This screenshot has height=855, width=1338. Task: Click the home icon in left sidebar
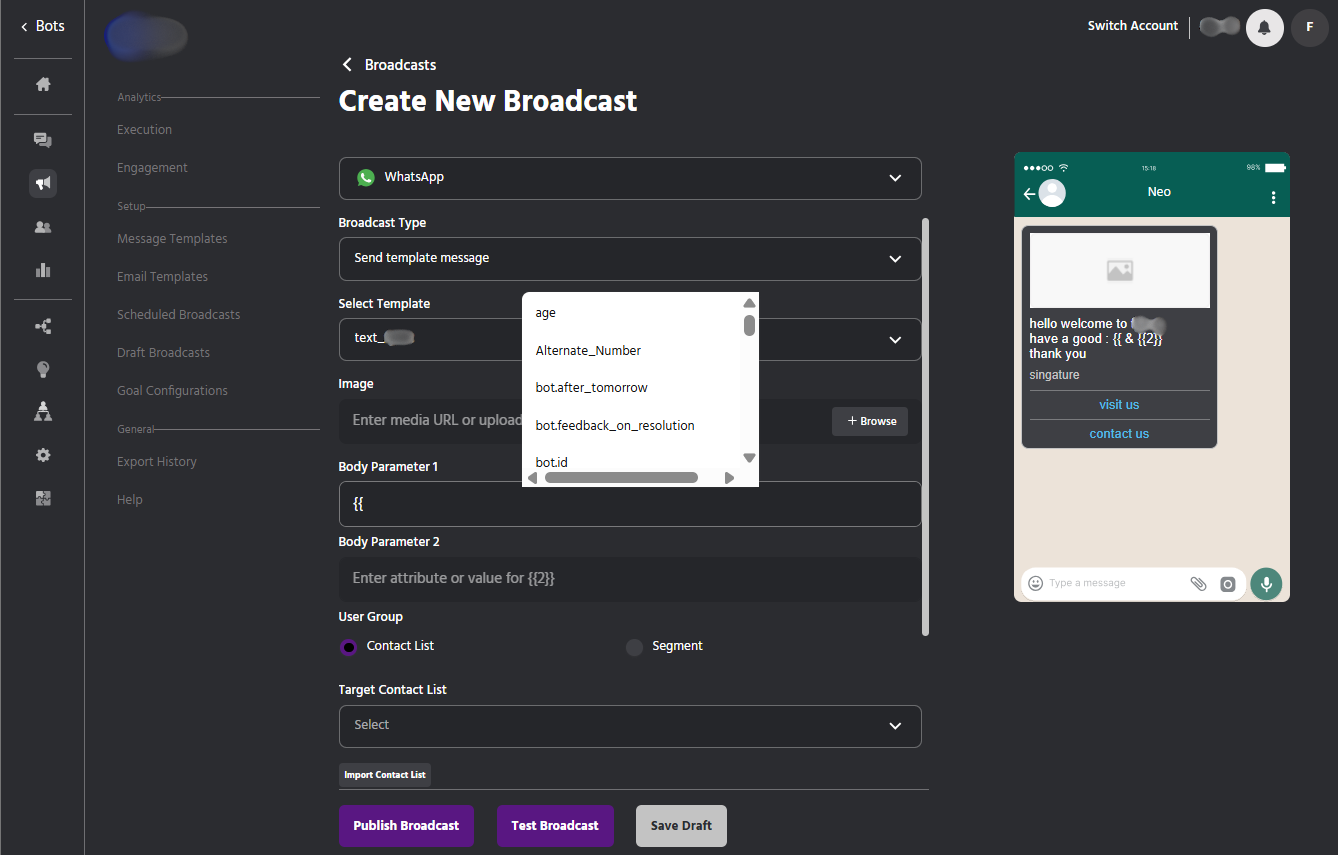[43, 85]
